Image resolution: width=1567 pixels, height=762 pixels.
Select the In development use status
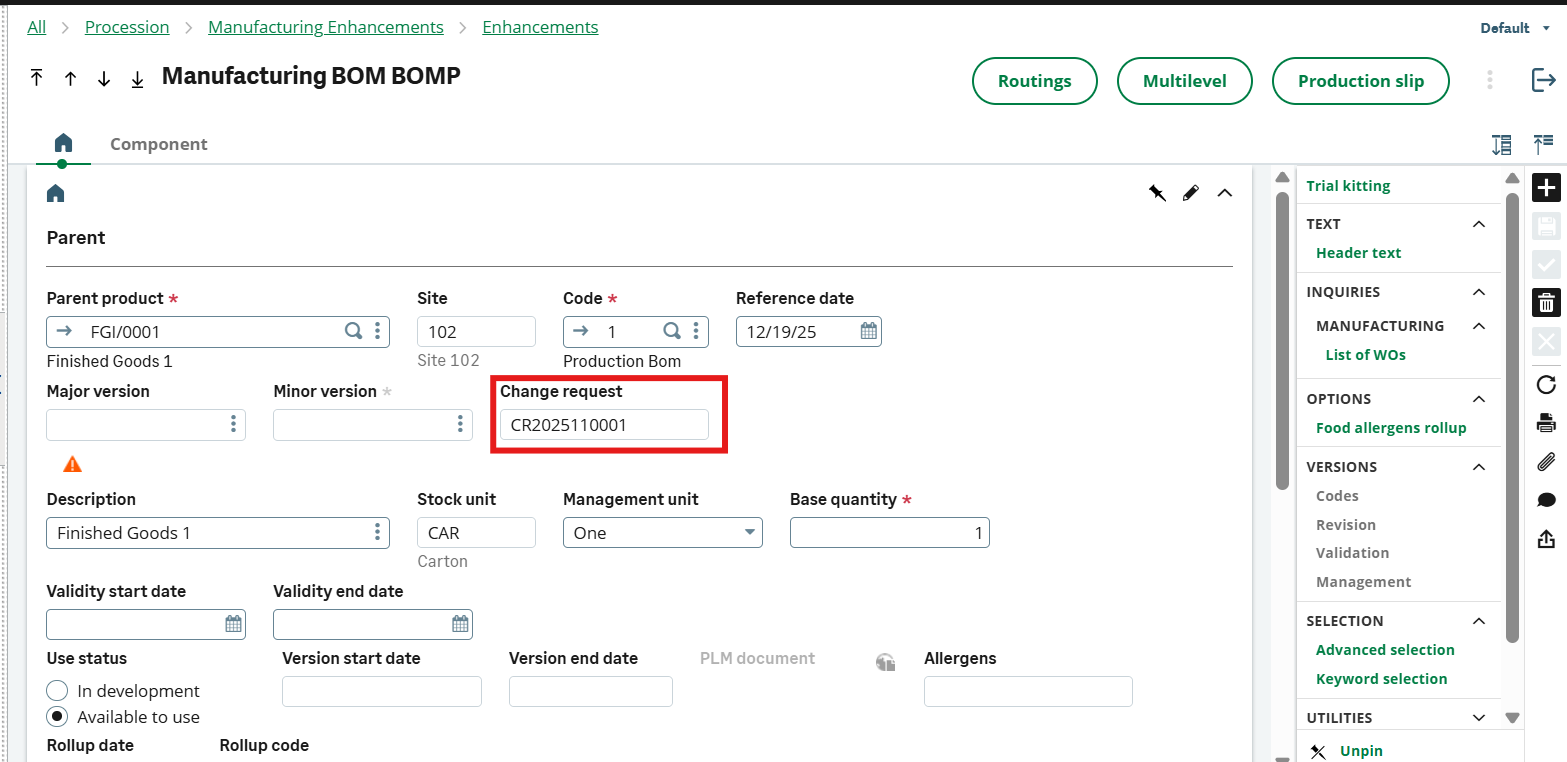(x=57, y=690)
